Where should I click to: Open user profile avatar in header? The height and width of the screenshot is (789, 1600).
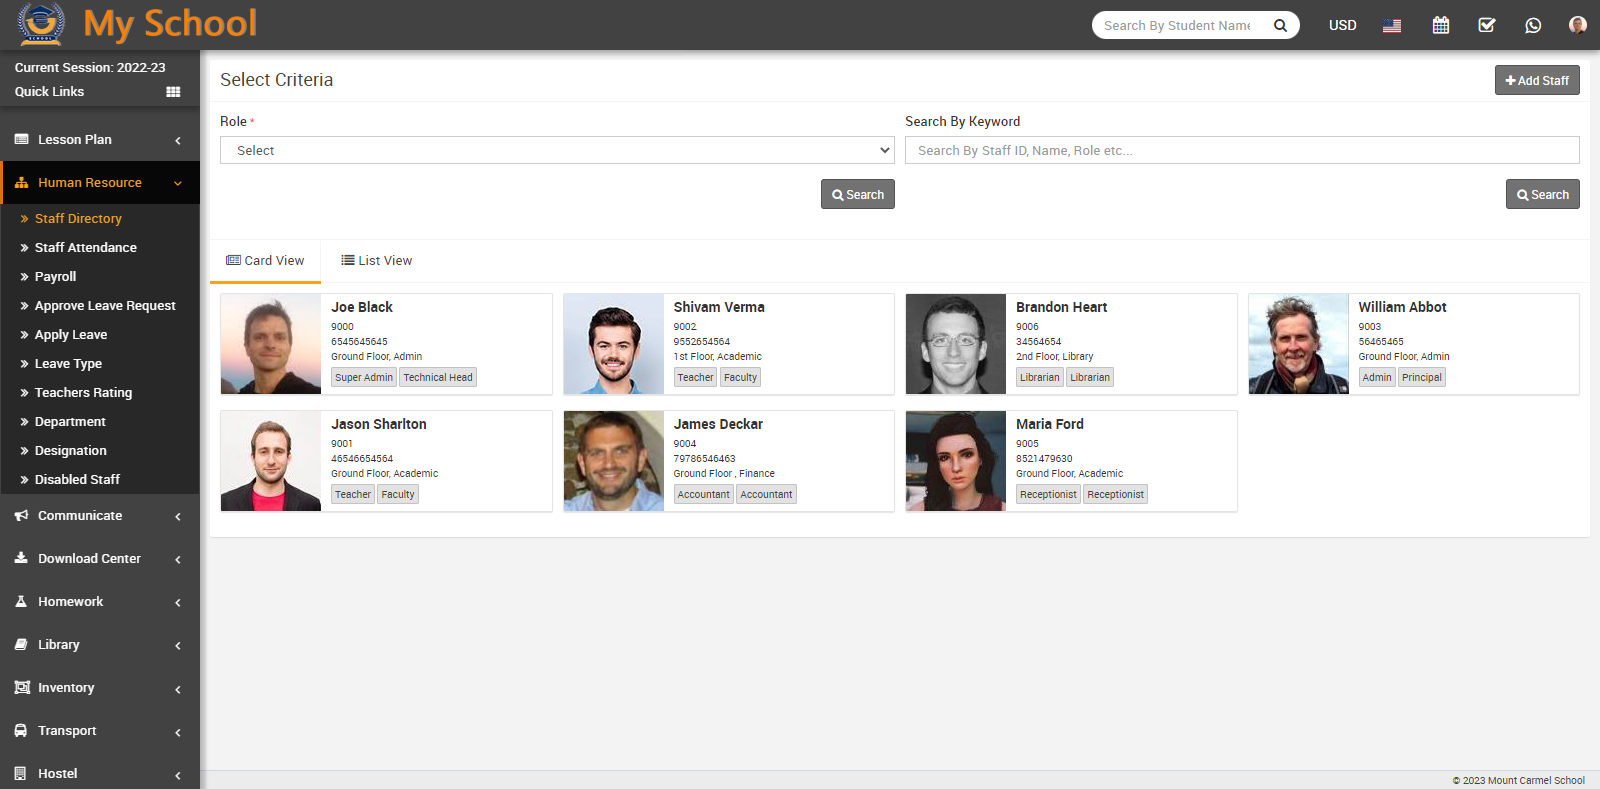coord(1578,25)
